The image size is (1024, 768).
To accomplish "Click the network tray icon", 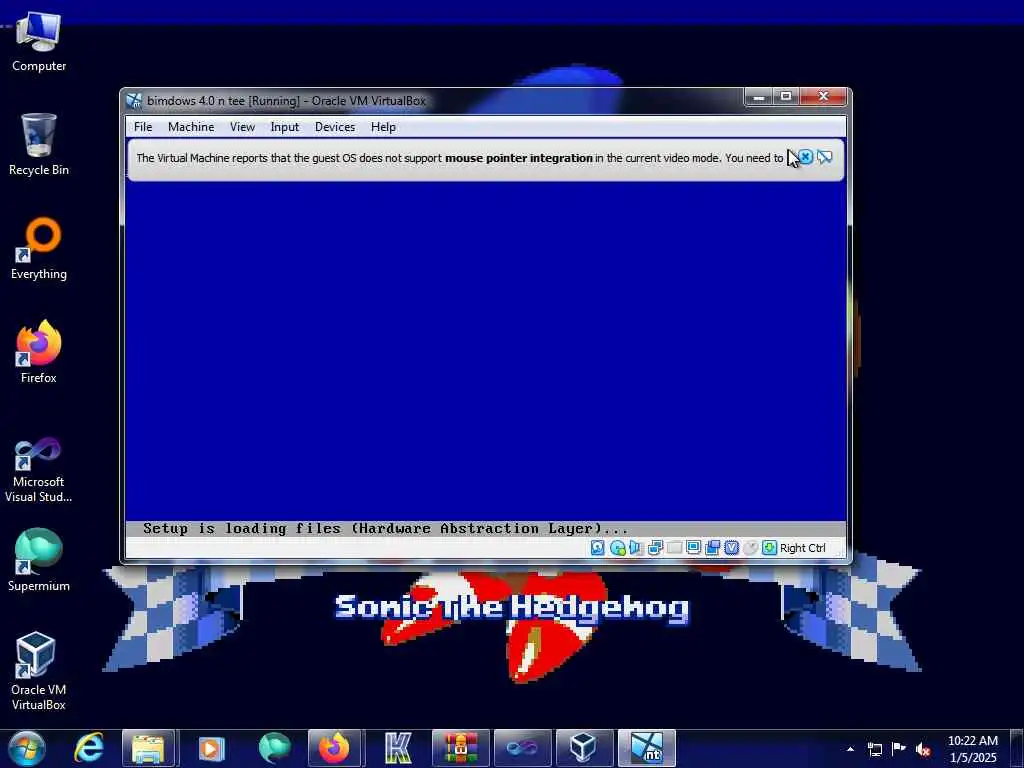I will pyautogui.click(x=875, y=749).
